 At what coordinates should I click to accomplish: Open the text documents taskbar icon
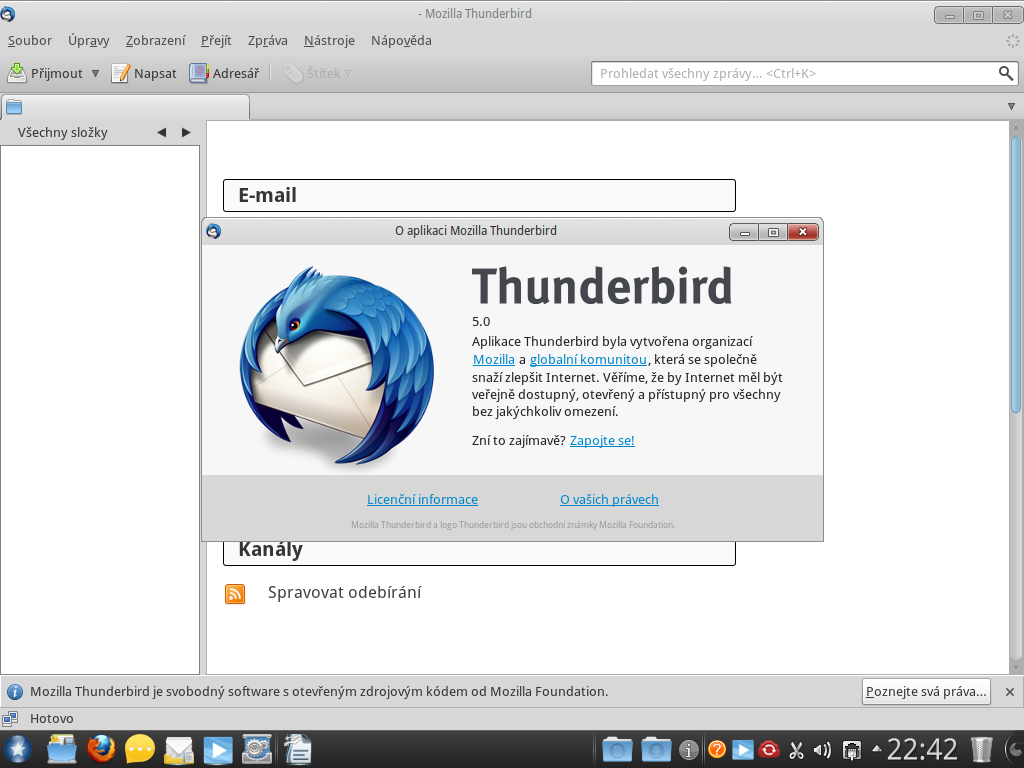tap(298, 750)
